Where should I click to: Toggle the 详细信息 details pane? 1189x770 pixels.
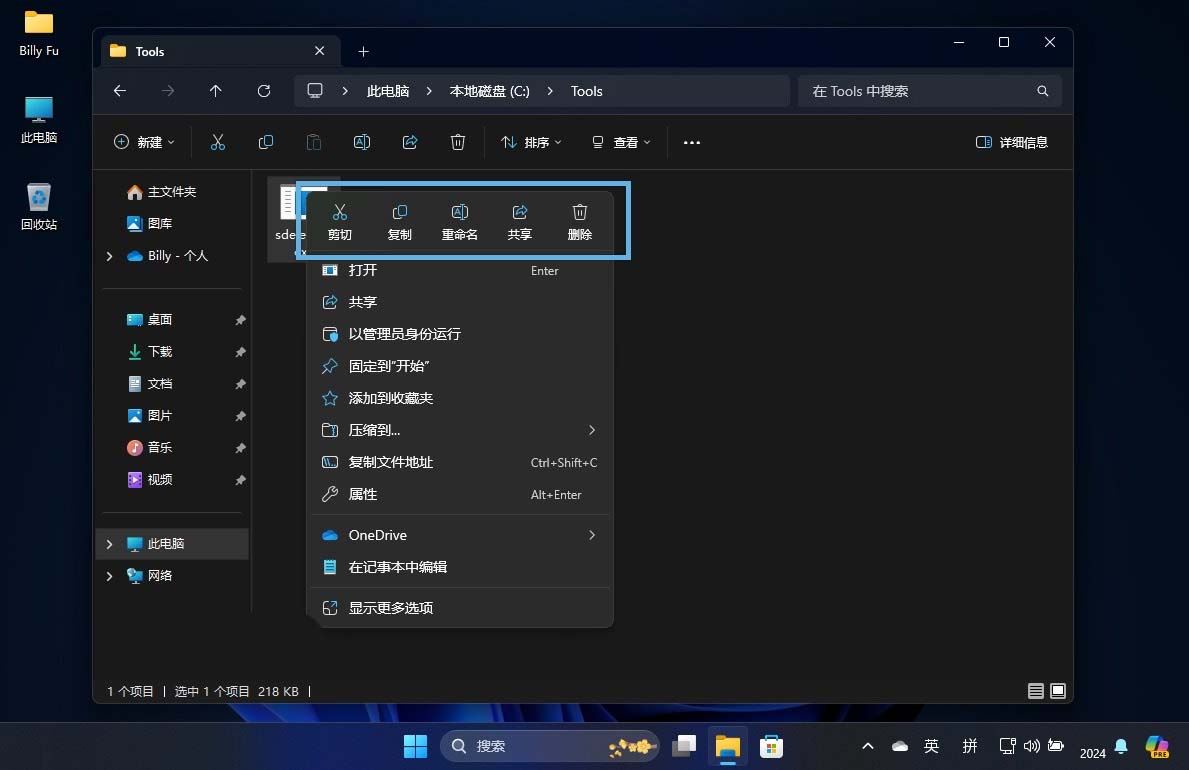coord(1012,142)
